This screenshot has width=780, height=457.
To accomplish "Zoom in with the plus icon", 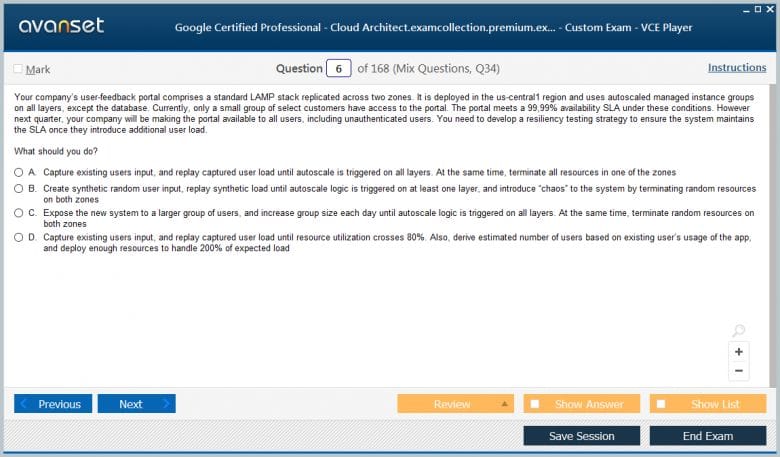I will click(x=739, y=352).
